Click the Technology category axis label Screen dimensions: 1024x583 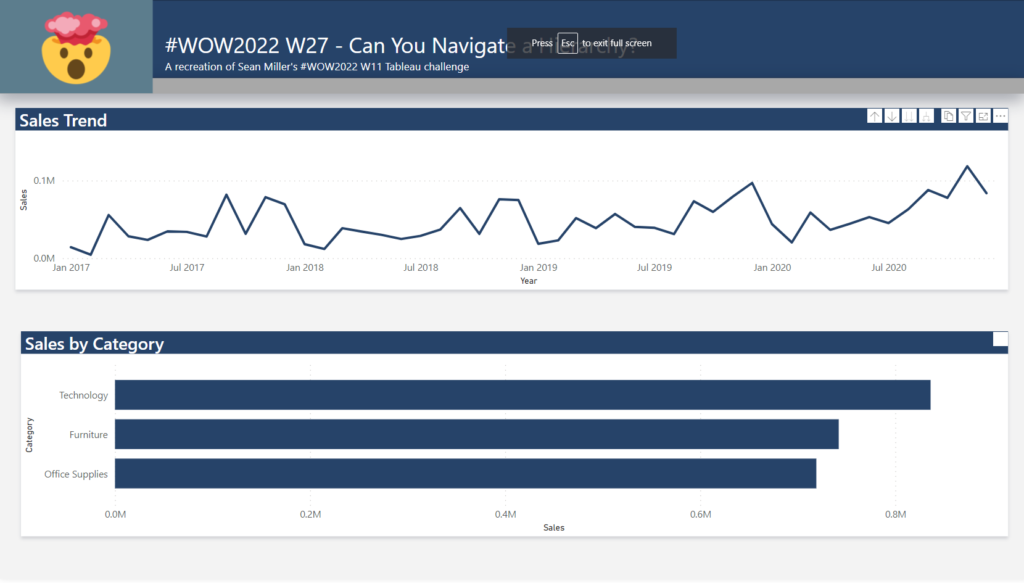[83, 395]
